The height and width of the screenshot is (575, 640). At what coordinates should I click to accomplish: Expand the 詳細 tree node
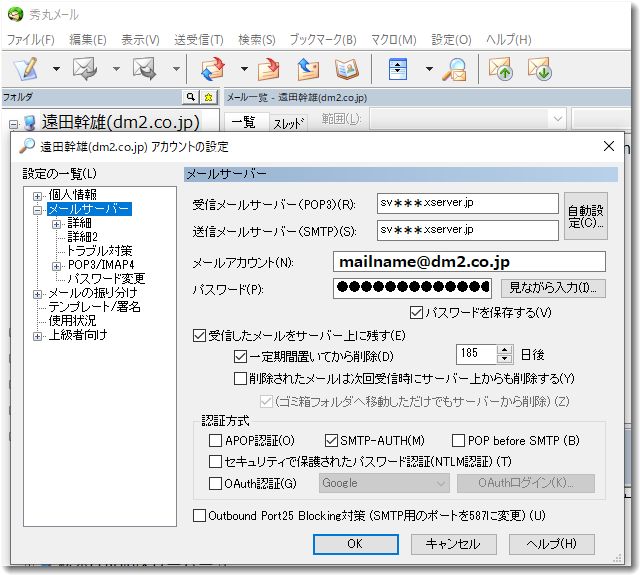click(x=56, y=224)
